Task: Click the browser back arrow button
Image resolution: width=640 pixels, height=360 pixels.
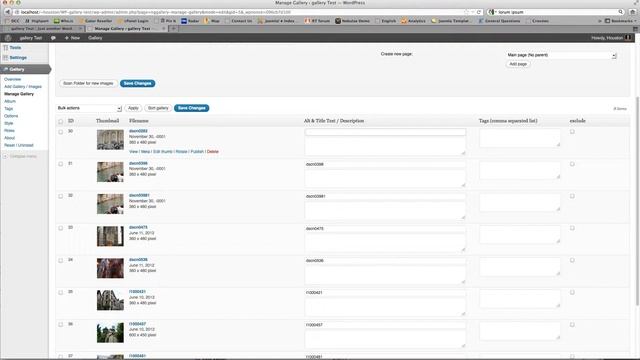Action: pos(7,12)
